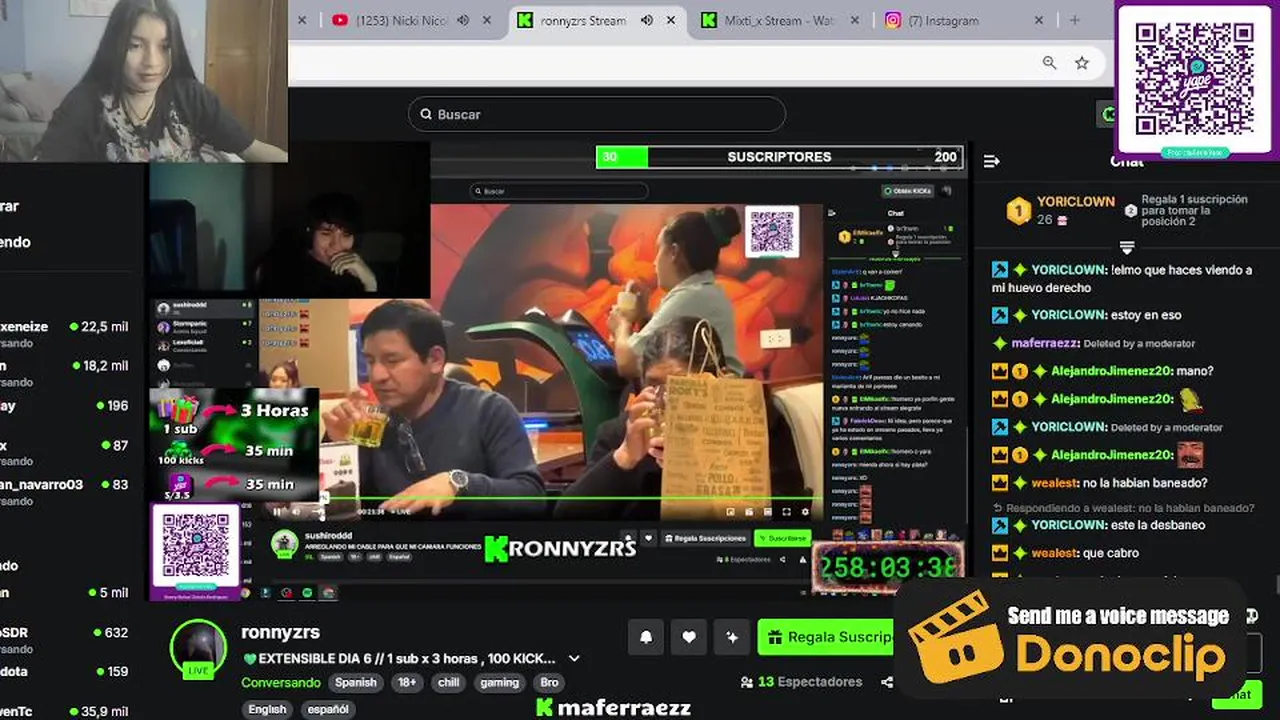Click the Conversando category link
The height and width of the screenshot is (720, 1280).
[281, 683]
